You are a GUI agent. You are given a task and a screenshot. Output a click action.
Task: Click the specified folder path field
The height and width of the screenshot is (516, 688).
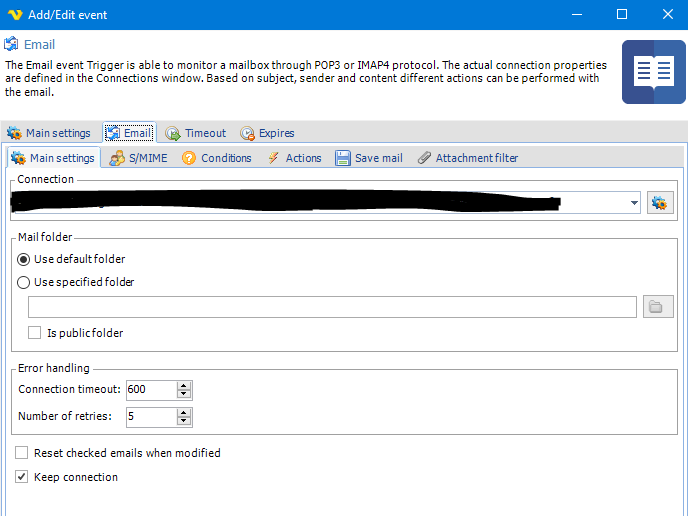332,307
